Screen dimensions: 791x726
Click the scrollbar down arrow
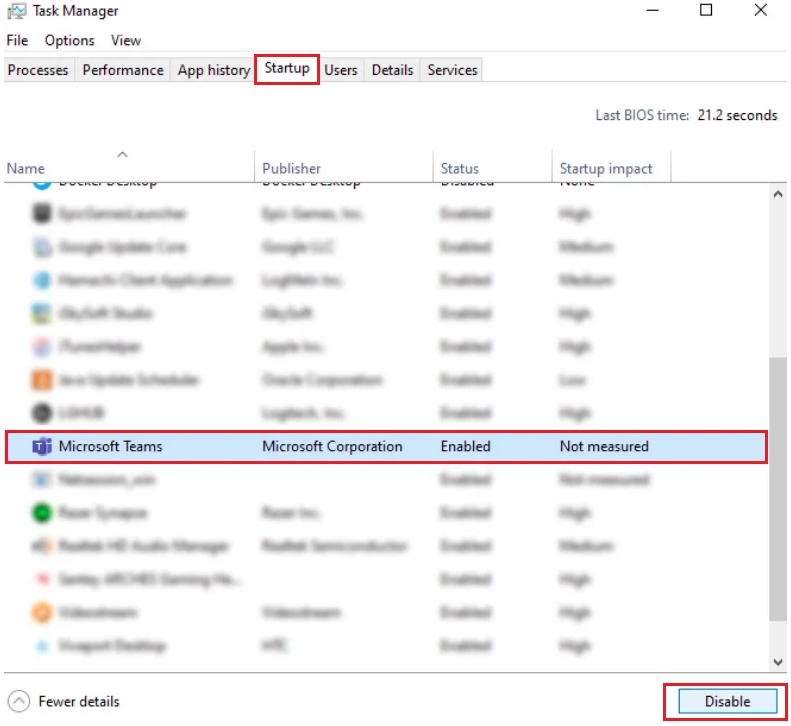coord(778,662)
